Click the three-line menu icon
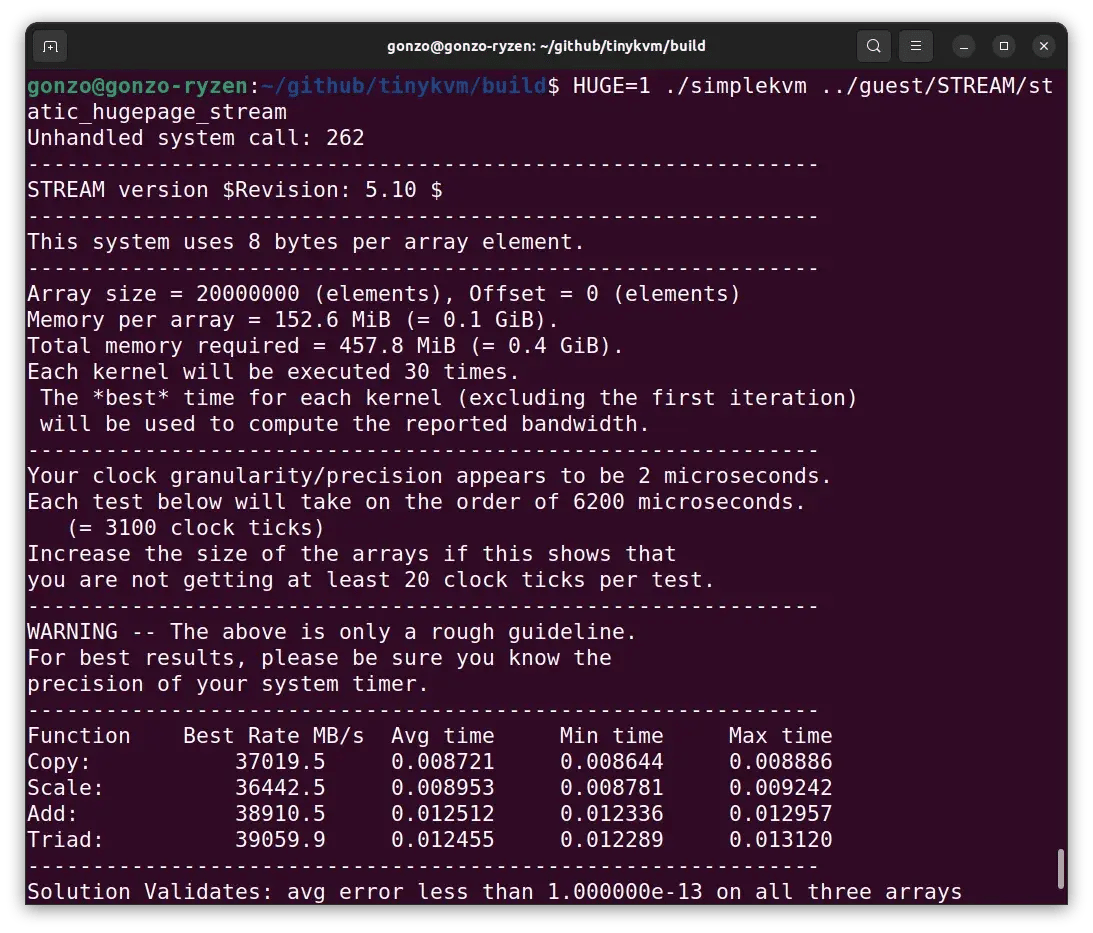This screenshot has width=1093, height=933. click(915, 45)
